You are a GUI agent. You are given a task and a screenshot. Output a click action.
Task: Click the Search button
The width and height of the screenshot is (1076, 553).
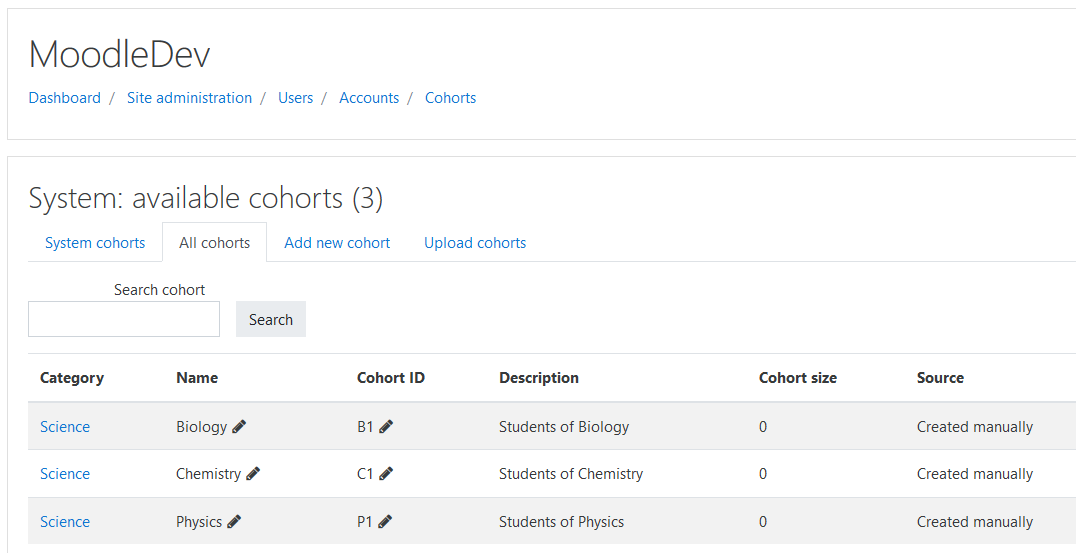271,319
